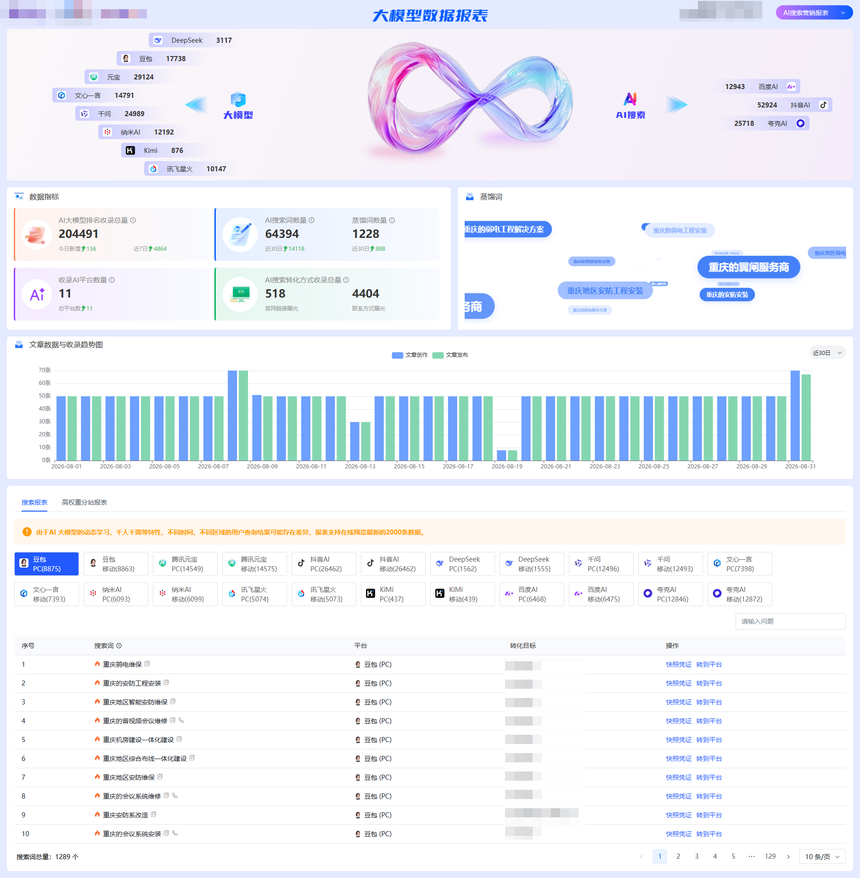Click the info icon beside the 搜索词 column header
The height and width of the screenshot is (878, 860).
tap(119, 646)
